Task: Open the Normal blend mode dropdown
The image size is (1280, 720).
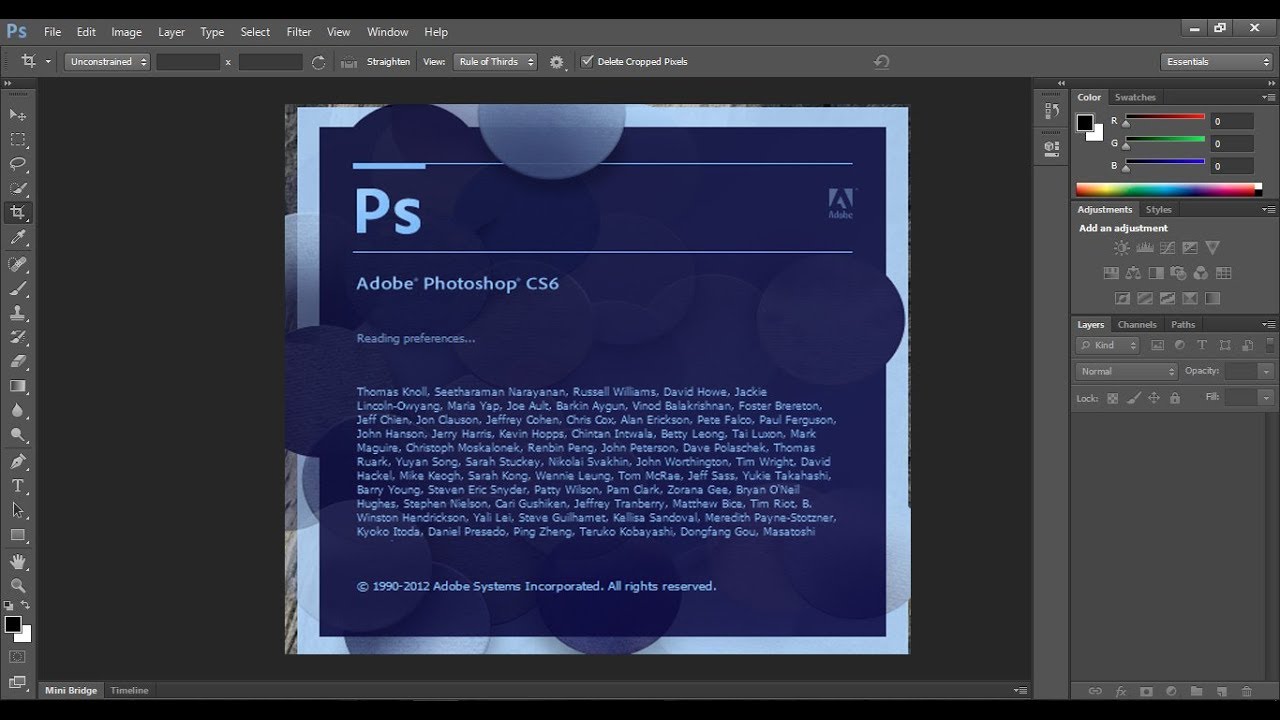Action: point(1127,371)
